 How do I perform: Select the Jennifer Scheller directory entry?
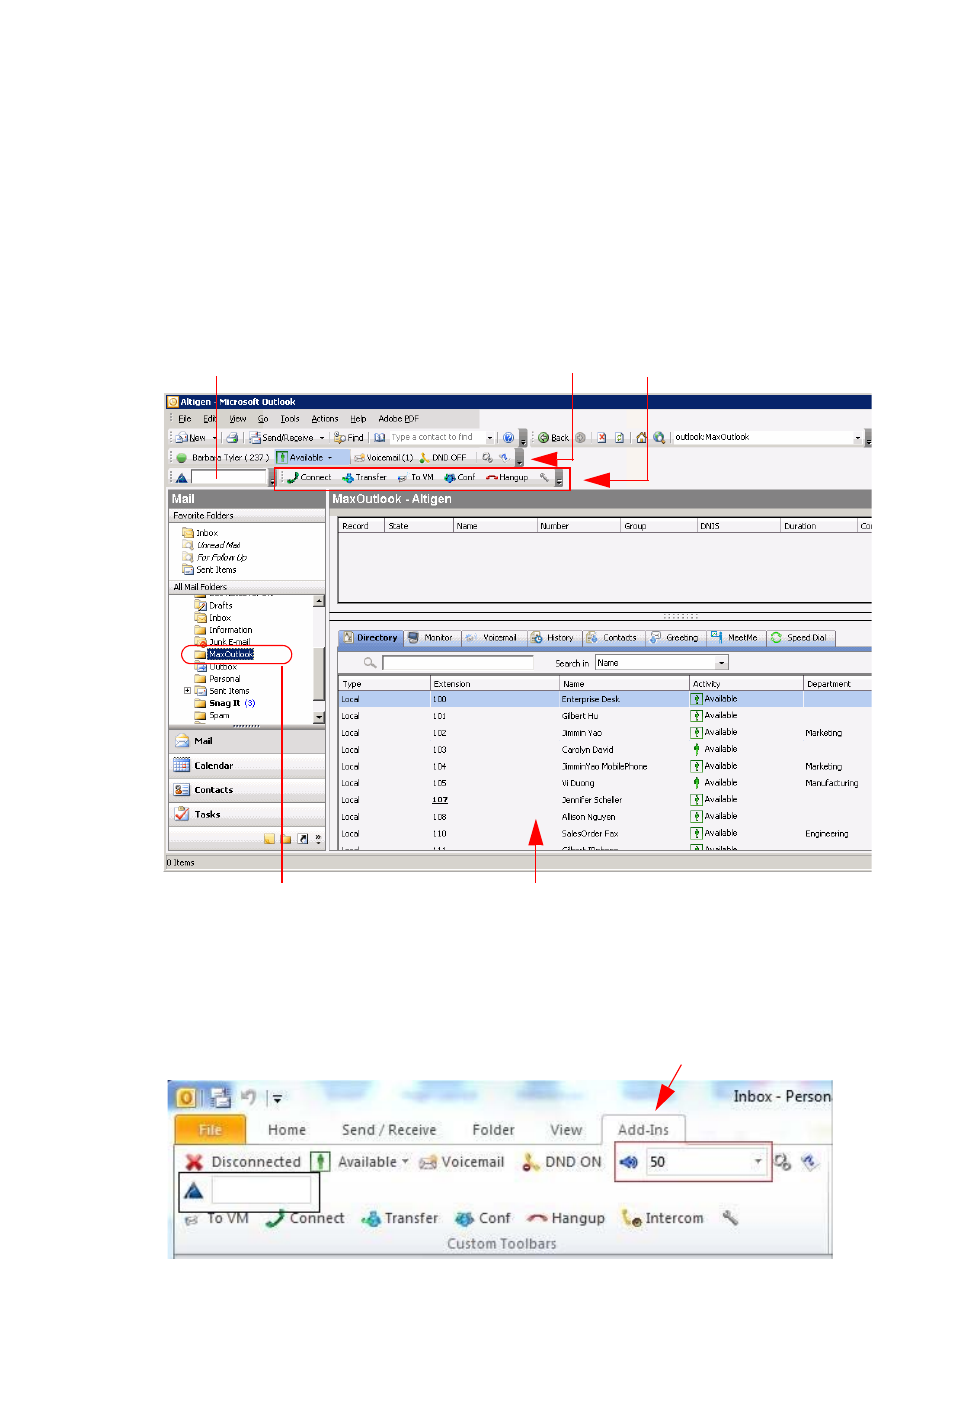[592, 800]
